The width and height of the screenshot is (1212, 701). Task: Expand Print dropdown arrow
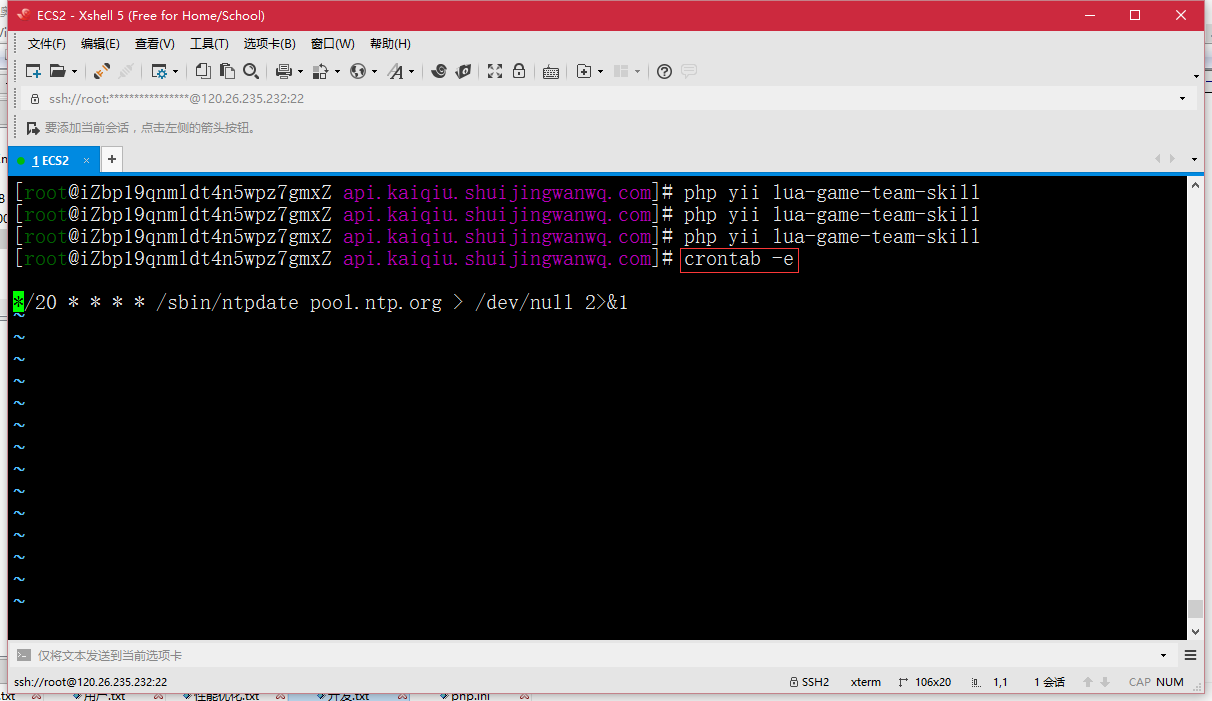300,72
